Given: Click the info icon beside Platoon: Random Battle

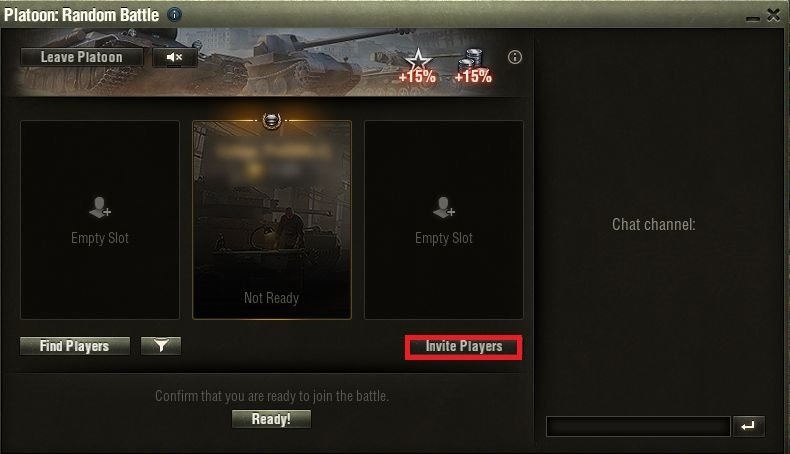Looking at the screenshot, I should 174,15.
